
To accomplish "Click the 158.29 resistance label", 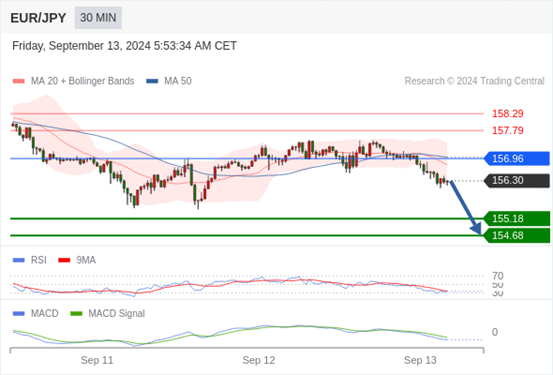I will click(x=508, y=114).
